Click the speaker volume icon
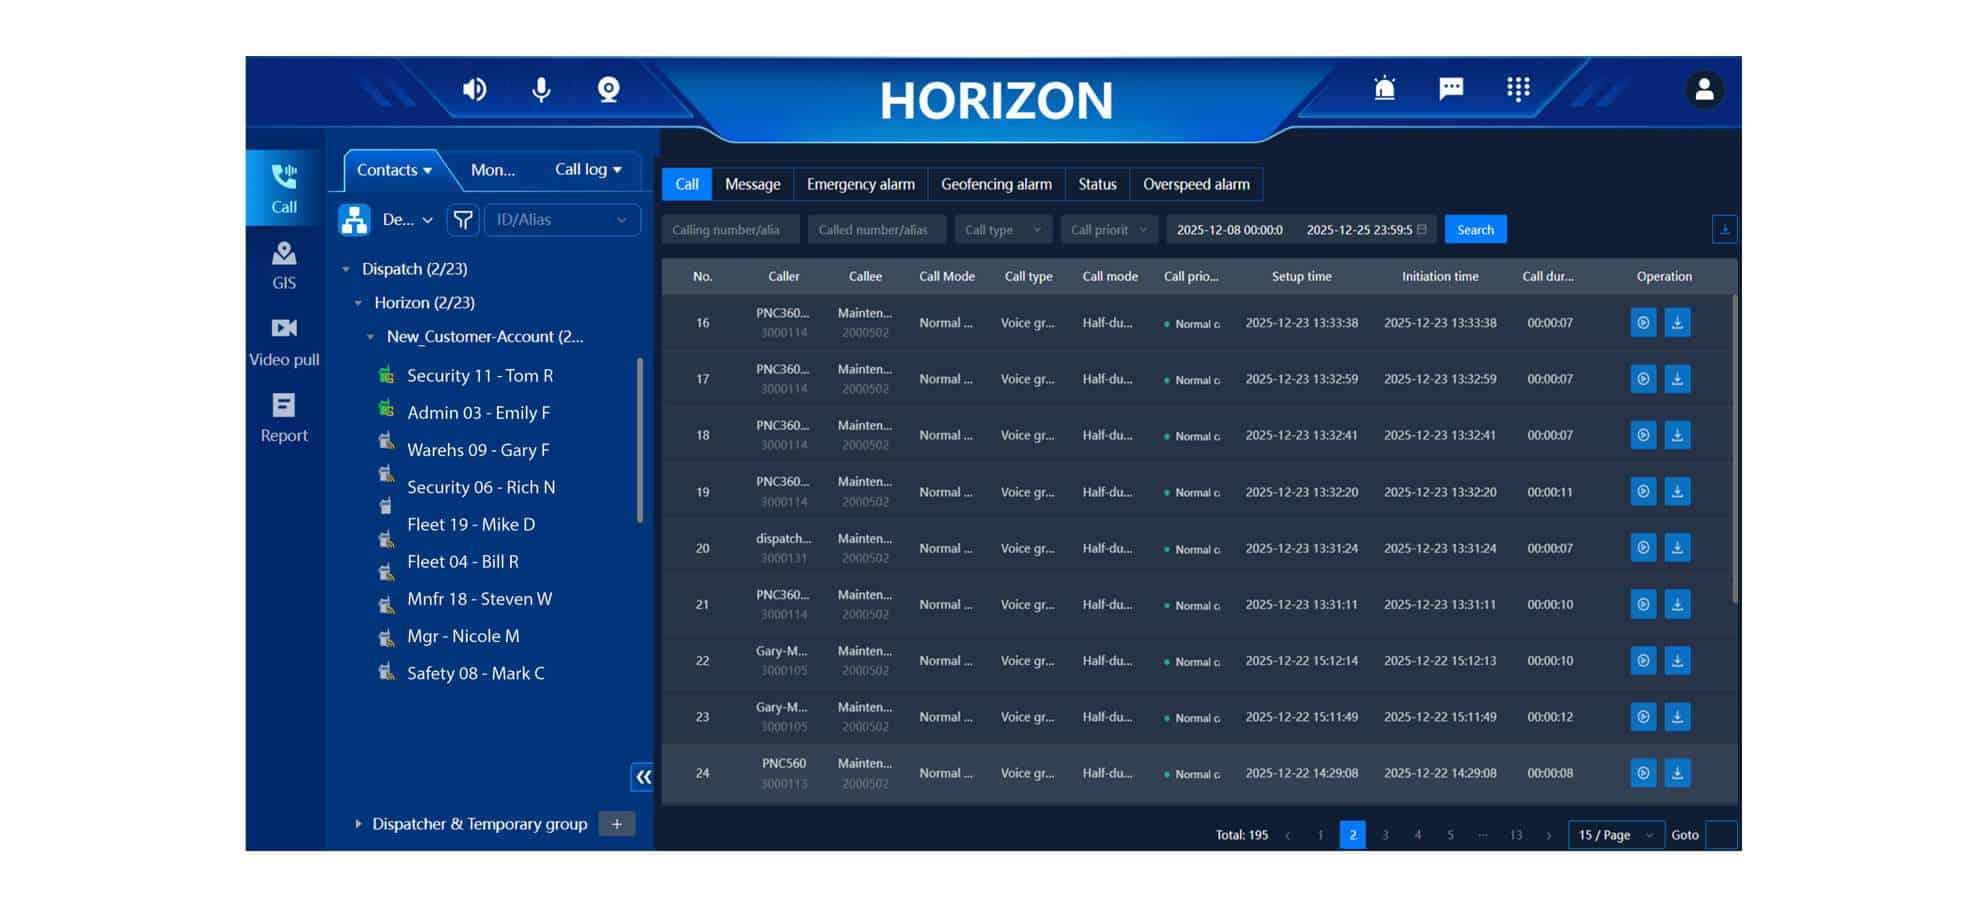This screenshot has width=1980, height=900. (x=474, y=90)
